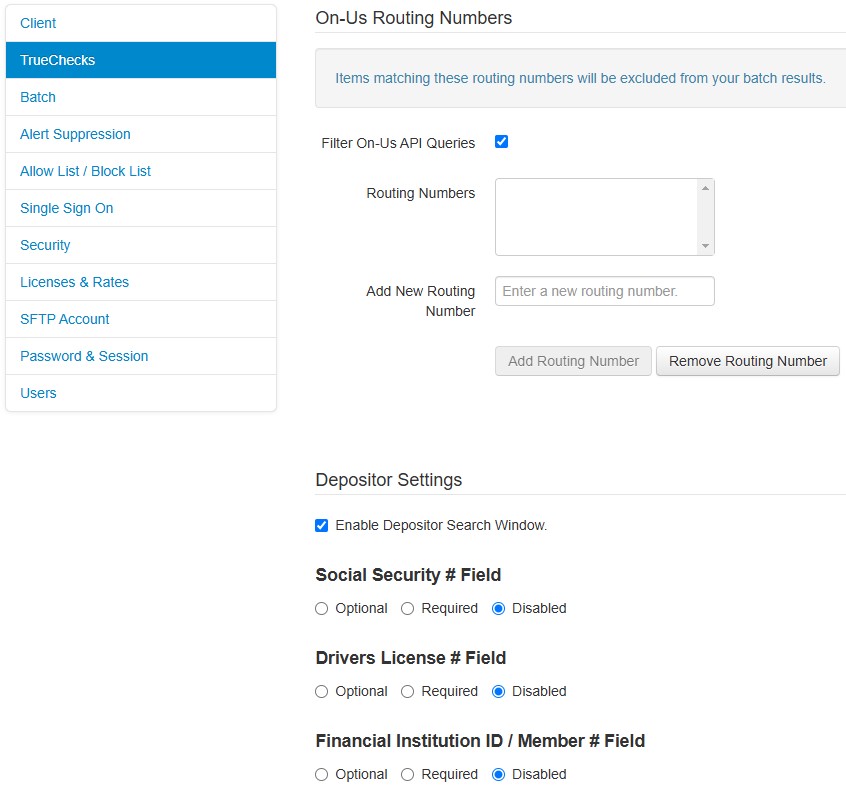Go to Batch settings
The width and height of the screenshot is (846, 797).
point(141,97)
